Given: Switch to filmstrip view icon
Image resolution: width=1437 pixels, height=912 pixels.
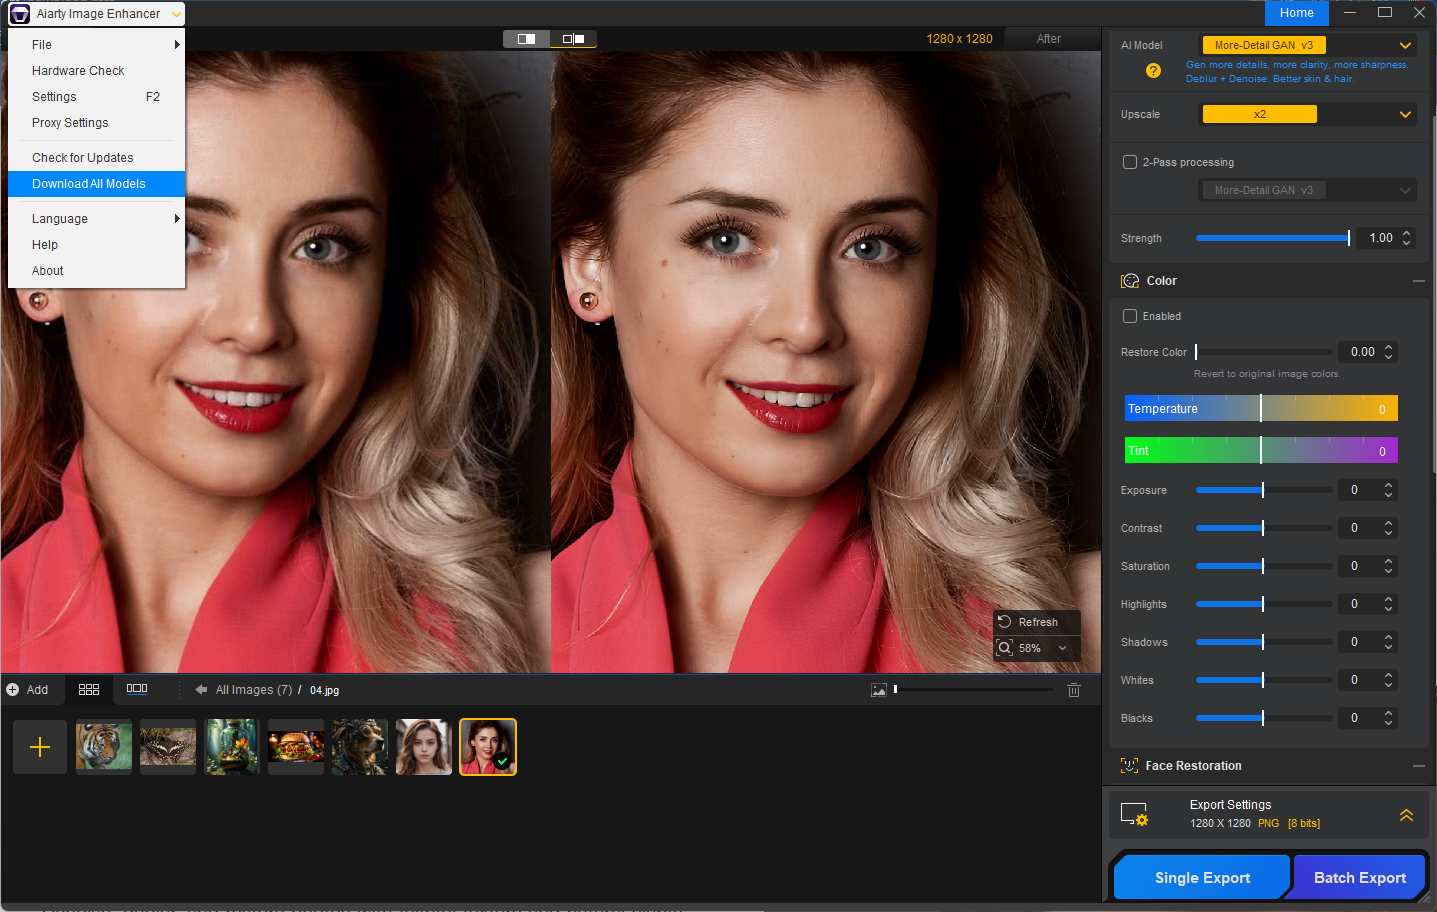Looking at the screenshot, I should click(x=137, y=689).
